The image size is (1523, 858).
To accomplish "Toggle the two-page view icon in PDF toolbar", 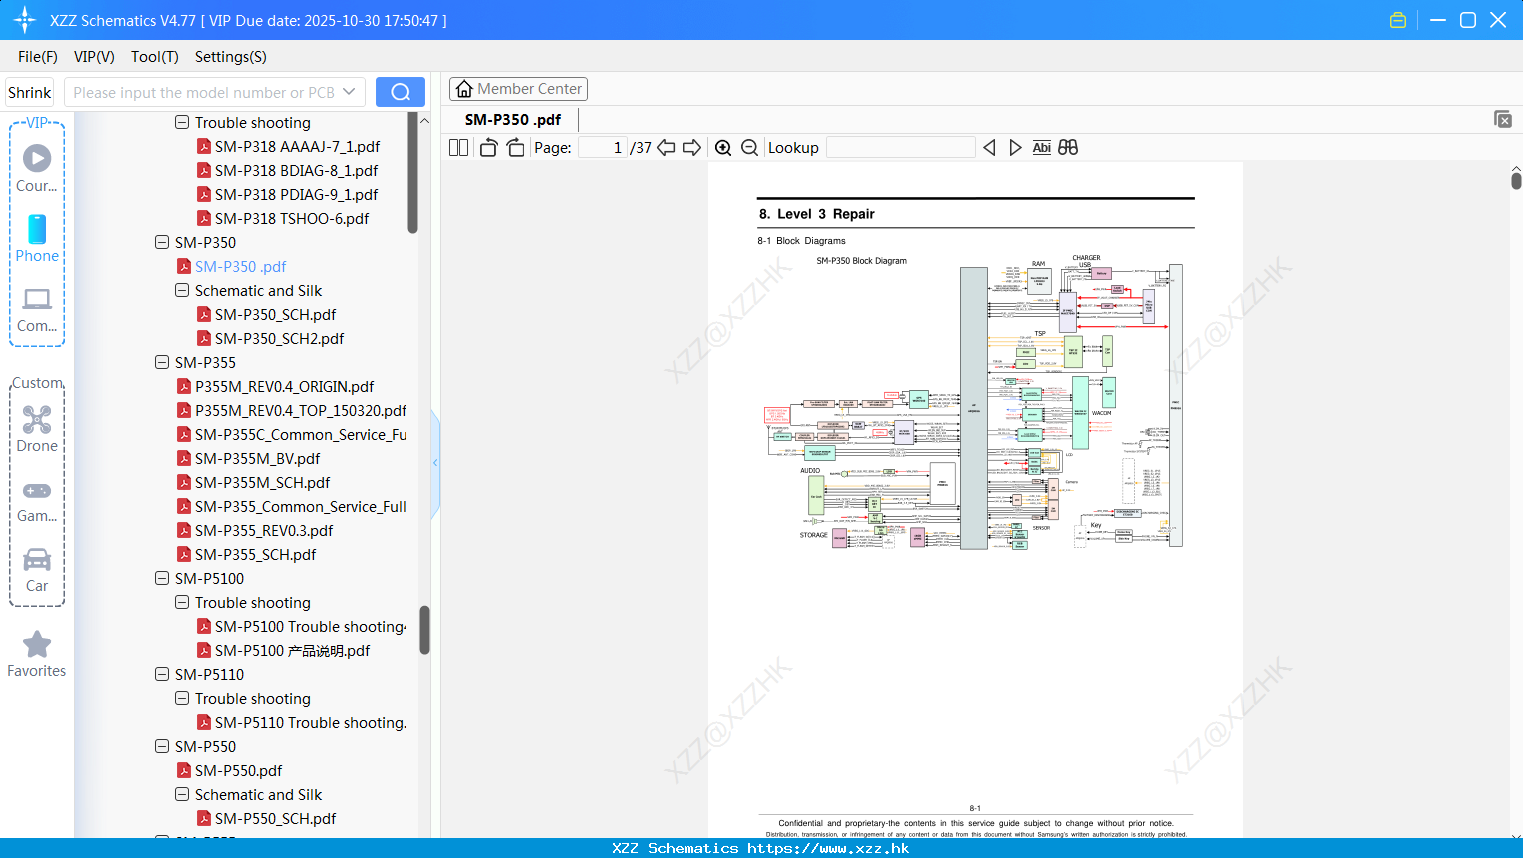I will [459, 148].
